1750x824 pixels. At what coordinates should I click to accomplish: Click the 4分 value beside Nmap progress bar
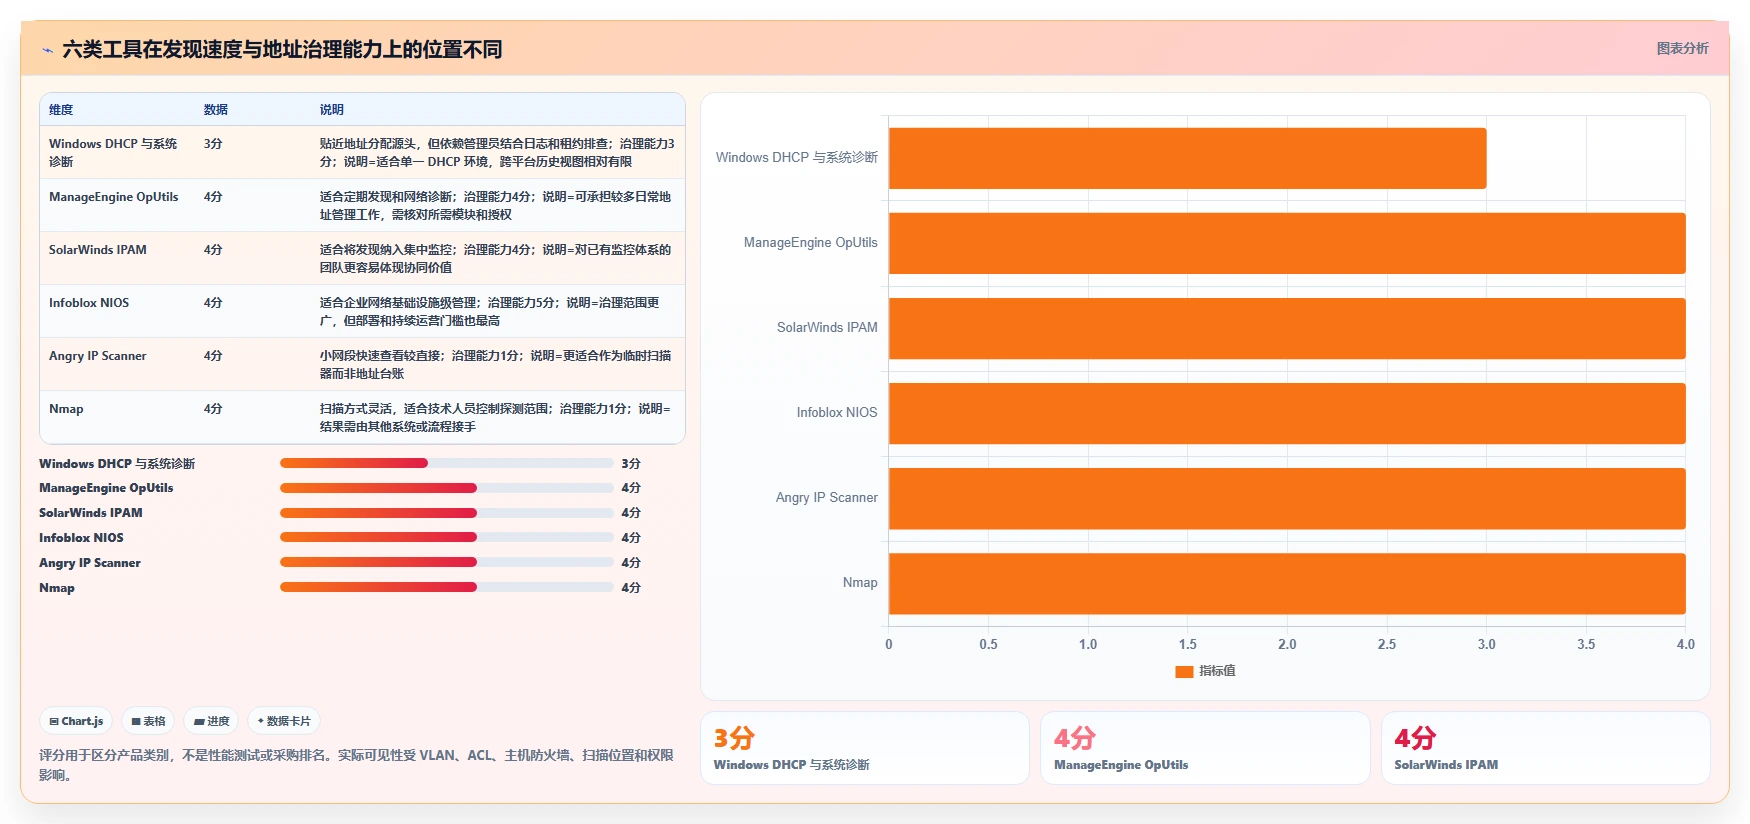(x=631, y=588)
